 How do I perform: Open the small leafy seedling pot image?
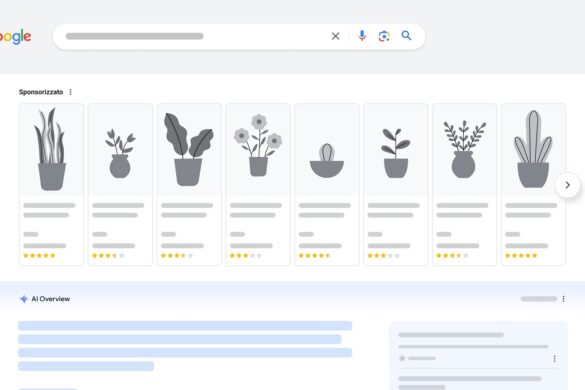coord(395,149)
